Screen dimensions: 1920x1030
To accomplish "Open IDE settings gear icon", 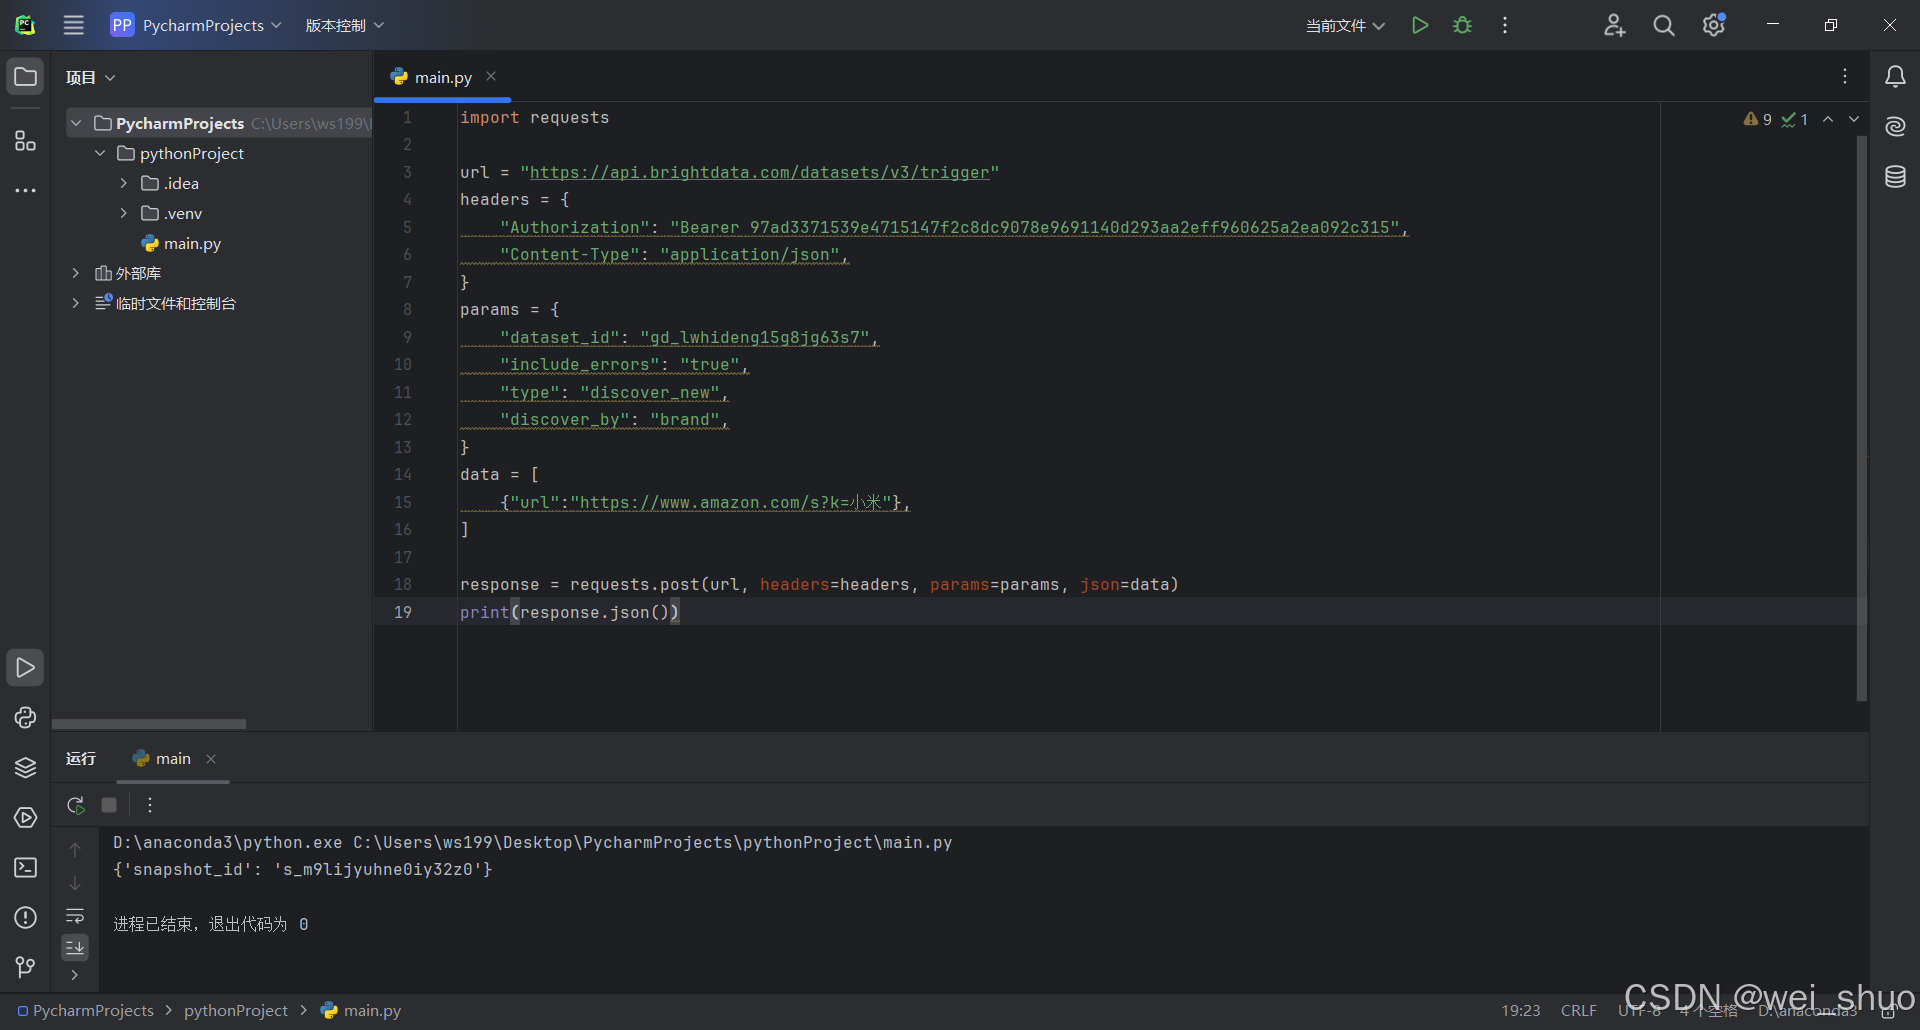I will pyautogui.click(x=1714, y=25).
